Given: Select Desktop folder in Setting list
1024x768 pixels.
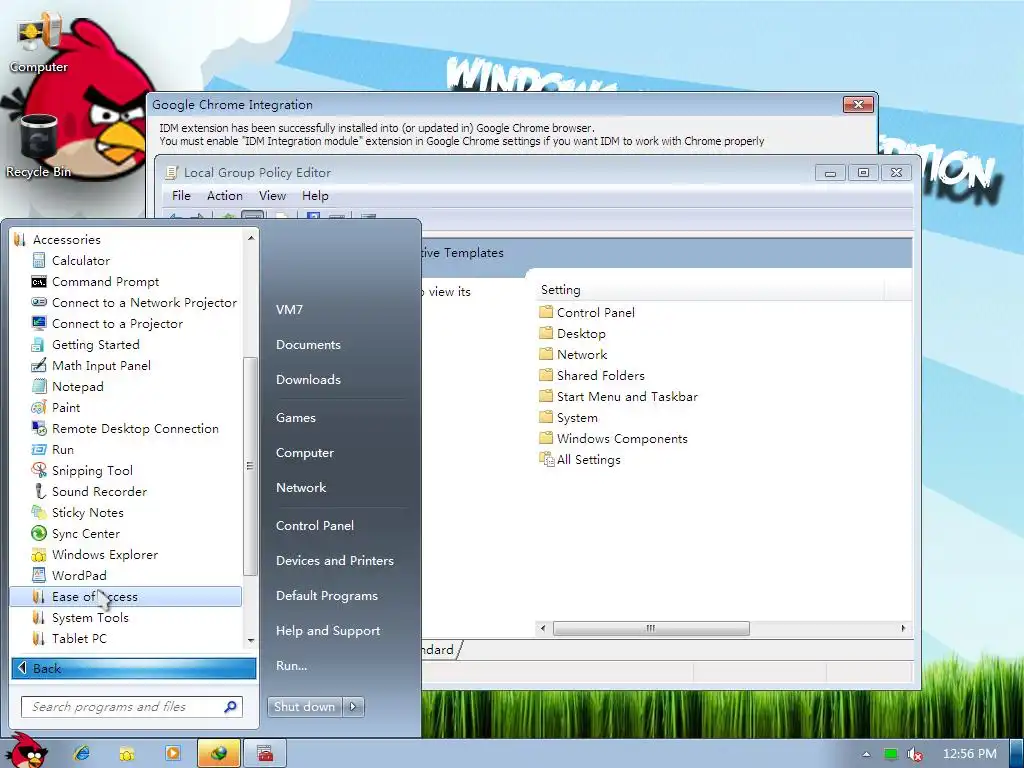Looking at the screenshot, I should (573, 333).
